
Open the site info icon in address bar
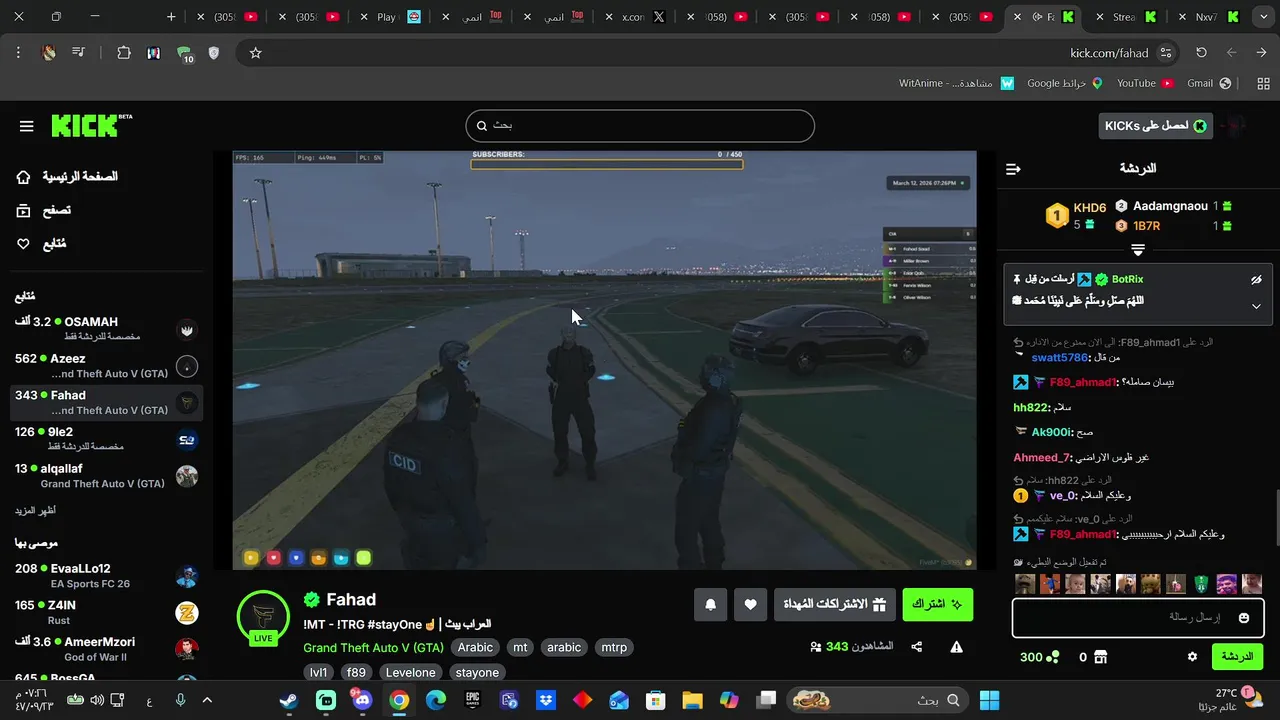click(x=1166, y=53)
